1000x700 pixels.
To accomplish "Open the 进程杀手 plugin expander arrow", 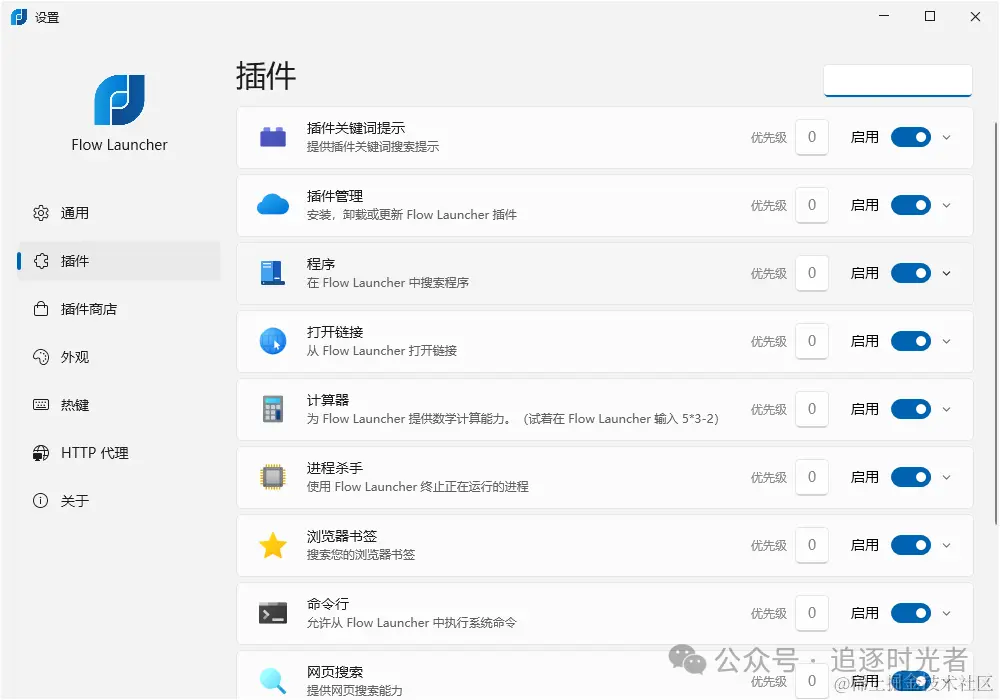I will 946,478.
